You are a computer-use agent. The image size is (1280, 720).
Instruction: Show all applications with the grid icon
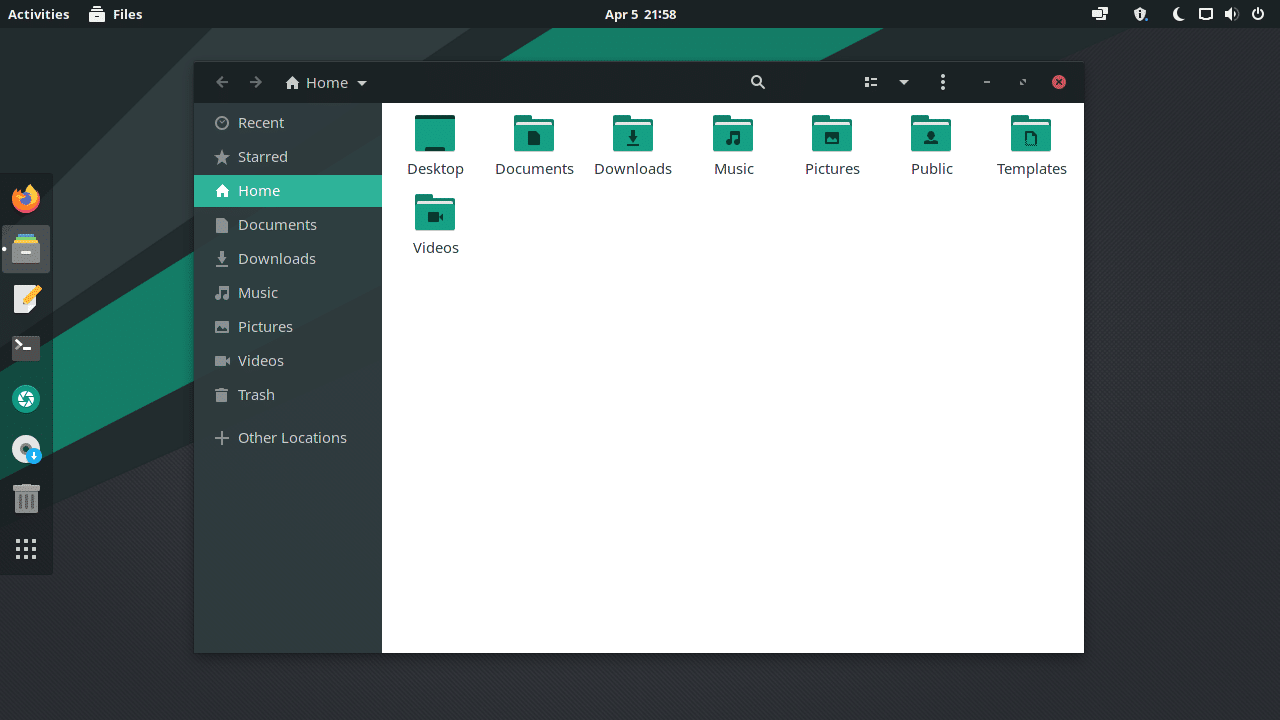[x=25, y=548]
